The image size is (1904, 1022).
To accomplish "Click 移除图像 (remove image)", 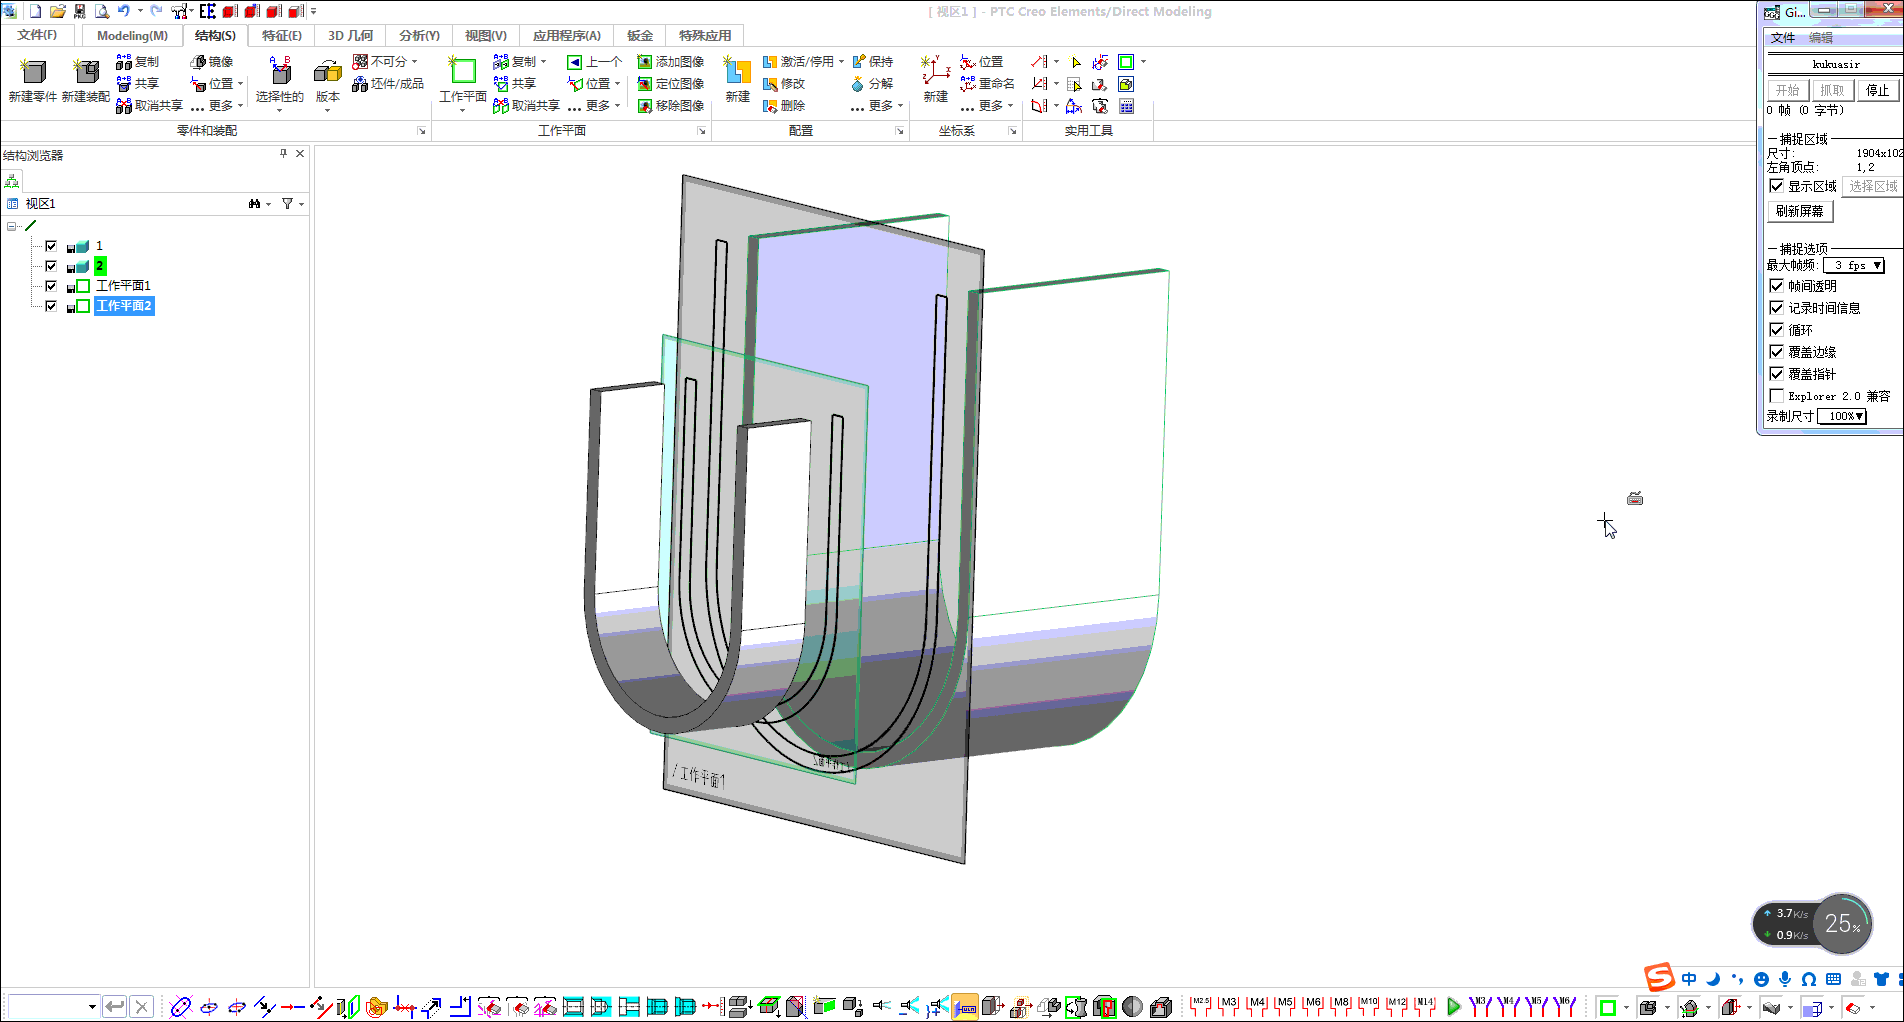I will click(671, 106).
